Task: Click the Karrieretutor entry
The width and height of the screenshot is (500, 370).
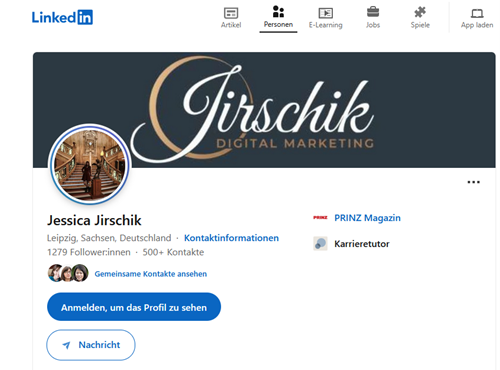Action: pos(362,244)
